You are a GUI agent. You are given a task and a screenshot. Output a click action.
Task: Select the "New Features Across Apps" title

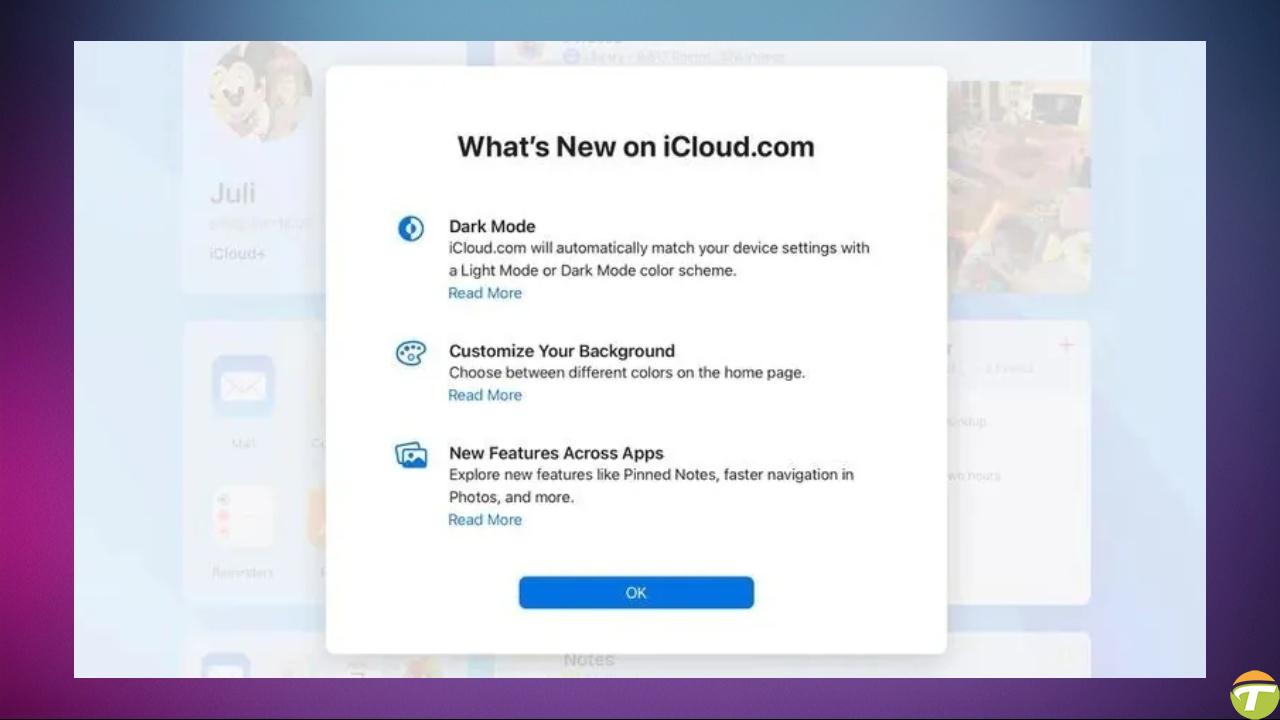[556, 453]
